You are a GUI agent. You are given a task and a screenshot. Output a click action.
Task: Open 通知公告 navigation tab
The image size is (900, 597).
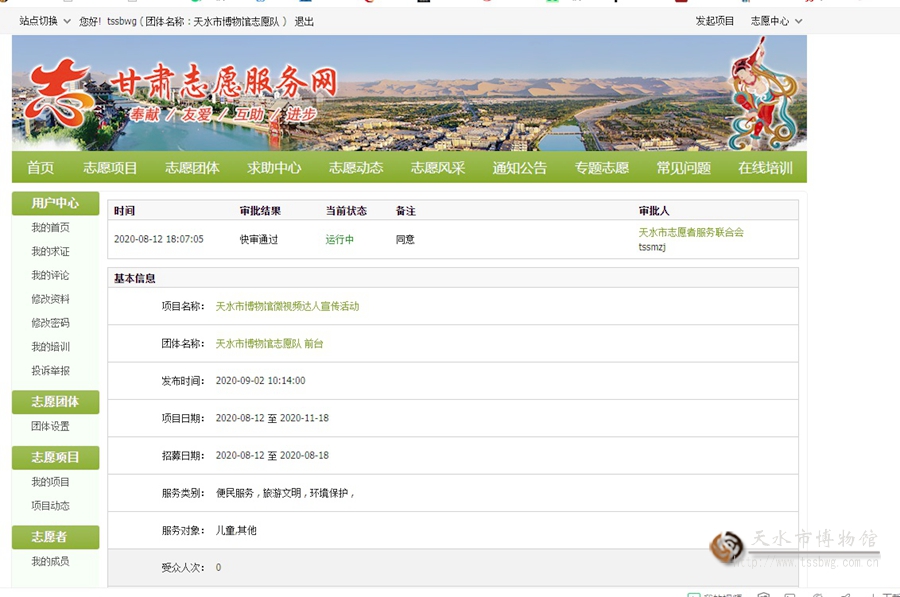tap(519, 168)
